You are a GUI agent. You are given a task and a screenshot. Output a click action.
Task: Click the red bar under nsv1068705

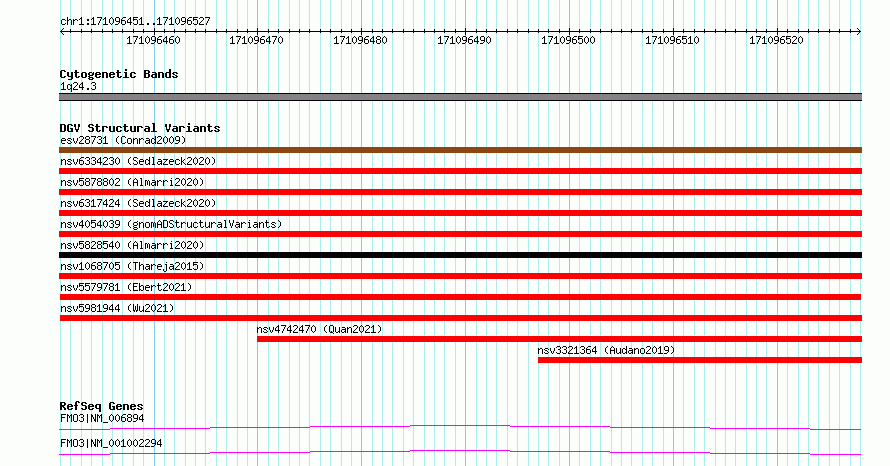click(460, 276)
